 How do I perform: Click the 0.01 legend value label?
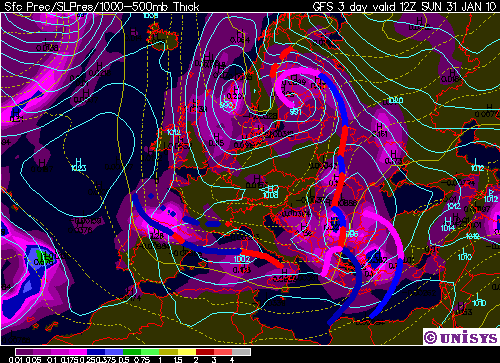[x=15, y=360]
